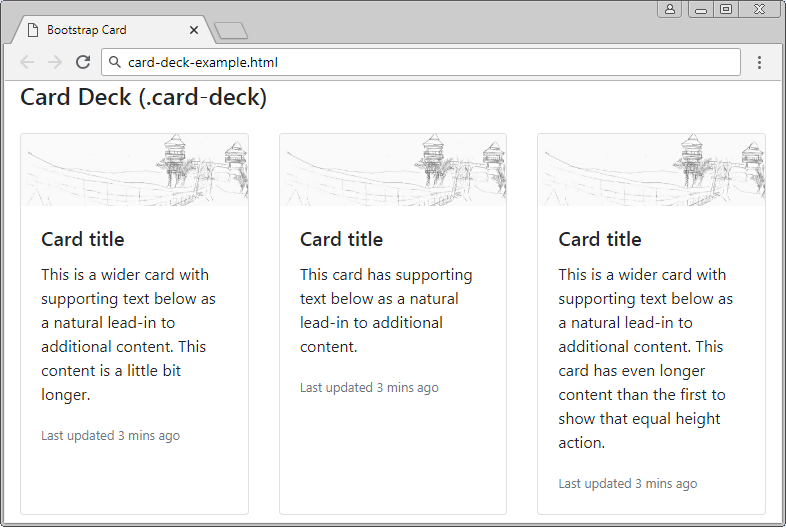This screenshot has width=786, height=528.
Task: Click the Card Deck (.card-deck) heading
Action: click(x=143, y=97)
